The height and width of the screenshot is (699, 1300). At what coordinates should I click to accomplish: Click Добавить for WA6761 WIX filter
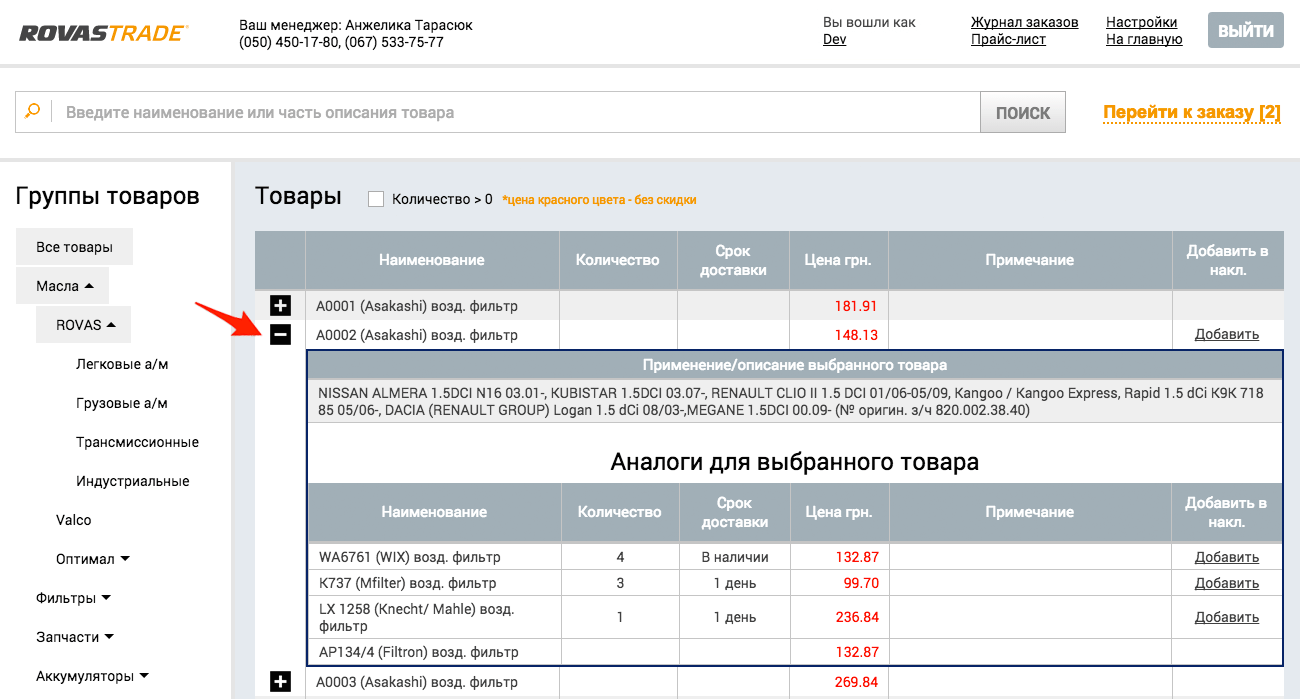pos(1227,557)
